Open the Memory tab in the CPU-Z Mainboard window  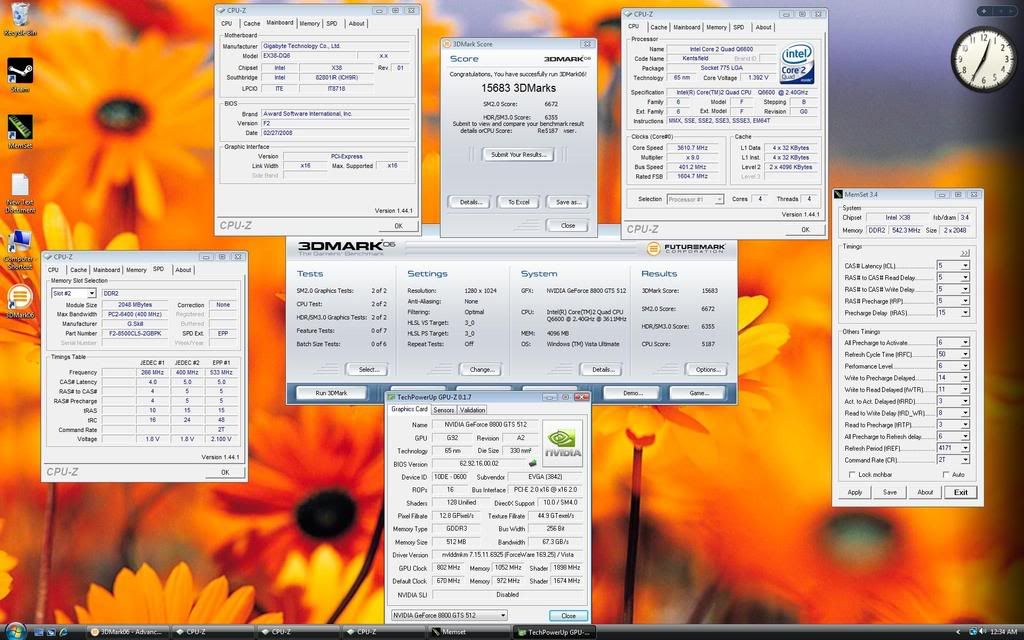click(310, 24)
